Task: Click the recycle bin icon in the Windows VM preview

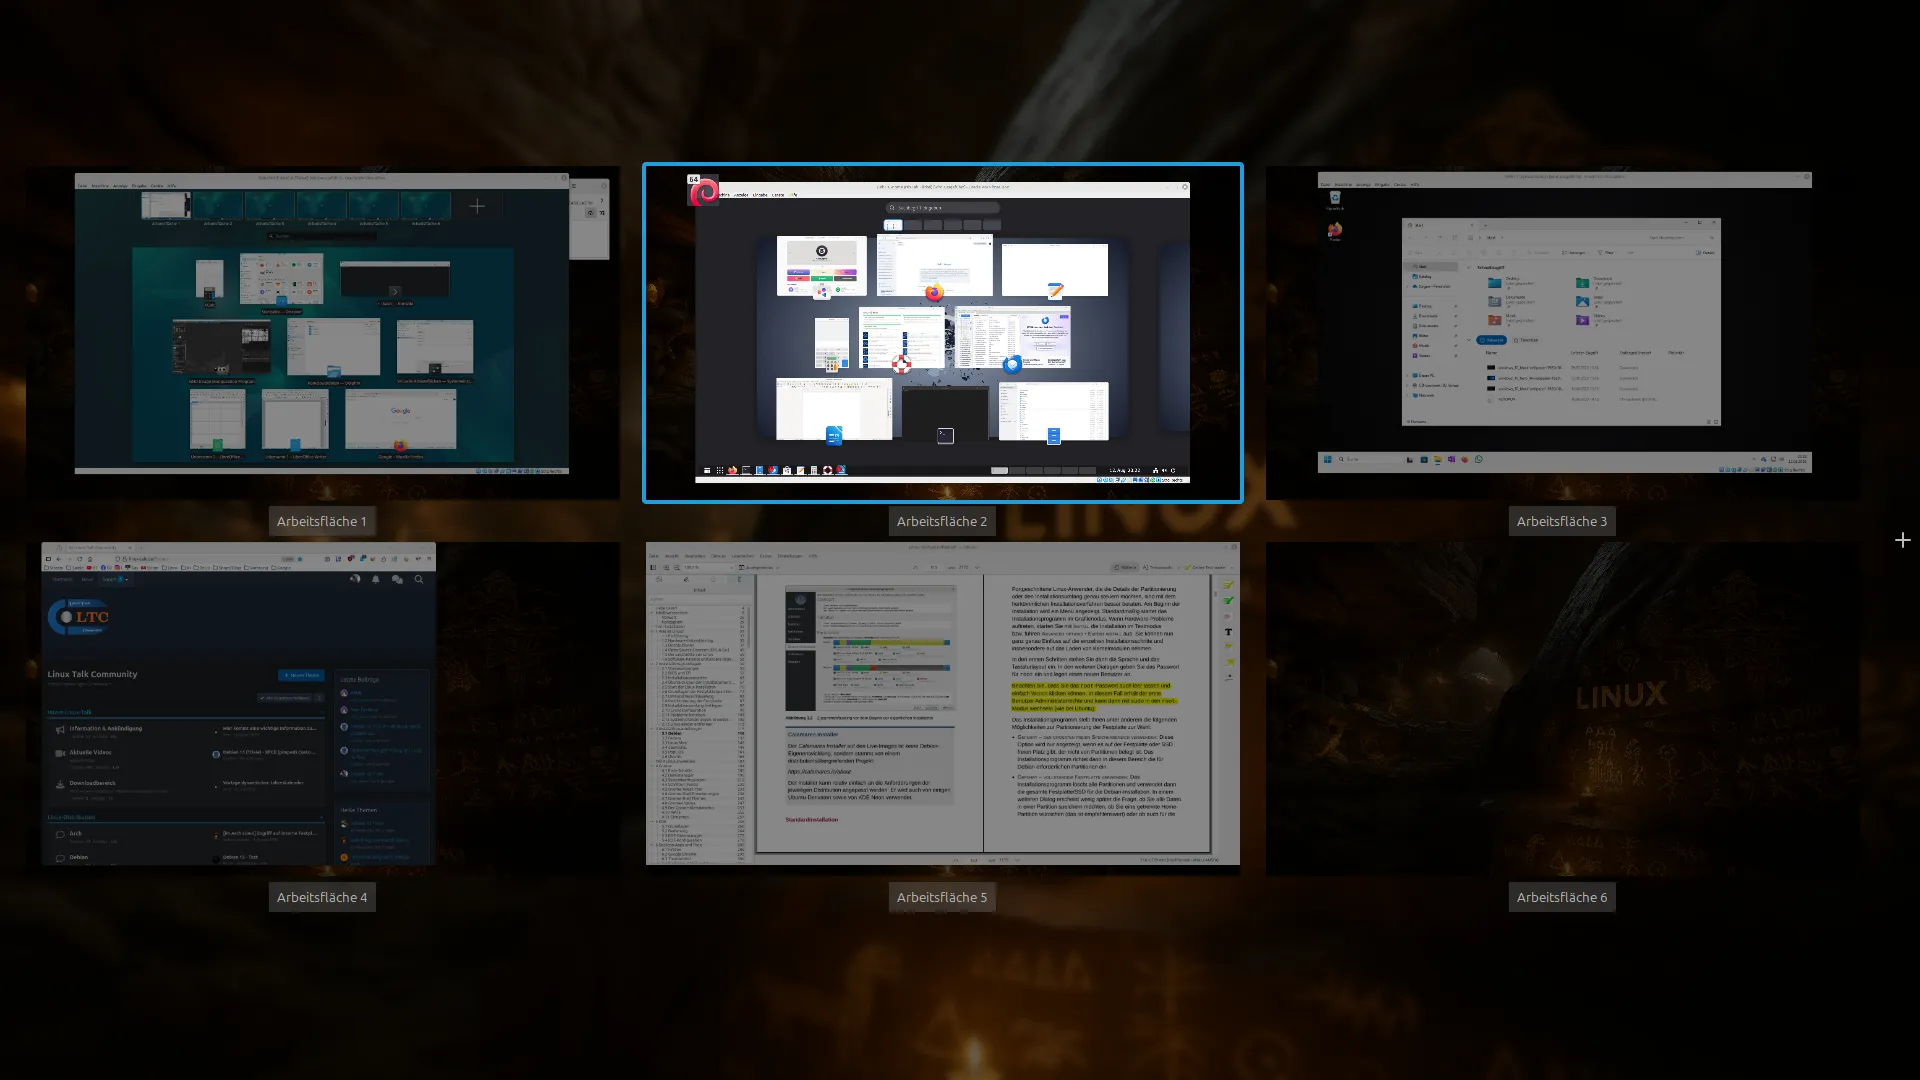Action: [x=1335, y=199]
